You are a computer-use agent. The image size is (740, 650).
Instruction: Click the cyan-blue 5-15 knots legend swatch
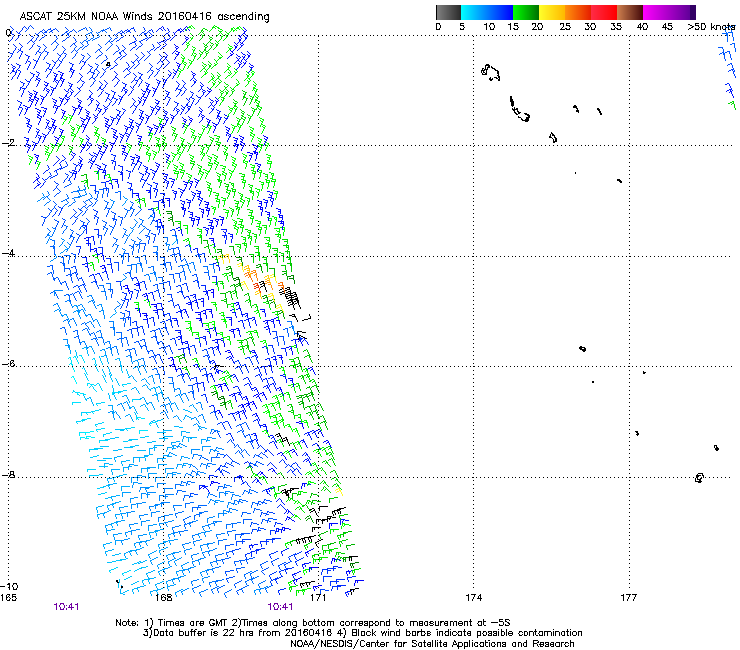coord(487,12)
